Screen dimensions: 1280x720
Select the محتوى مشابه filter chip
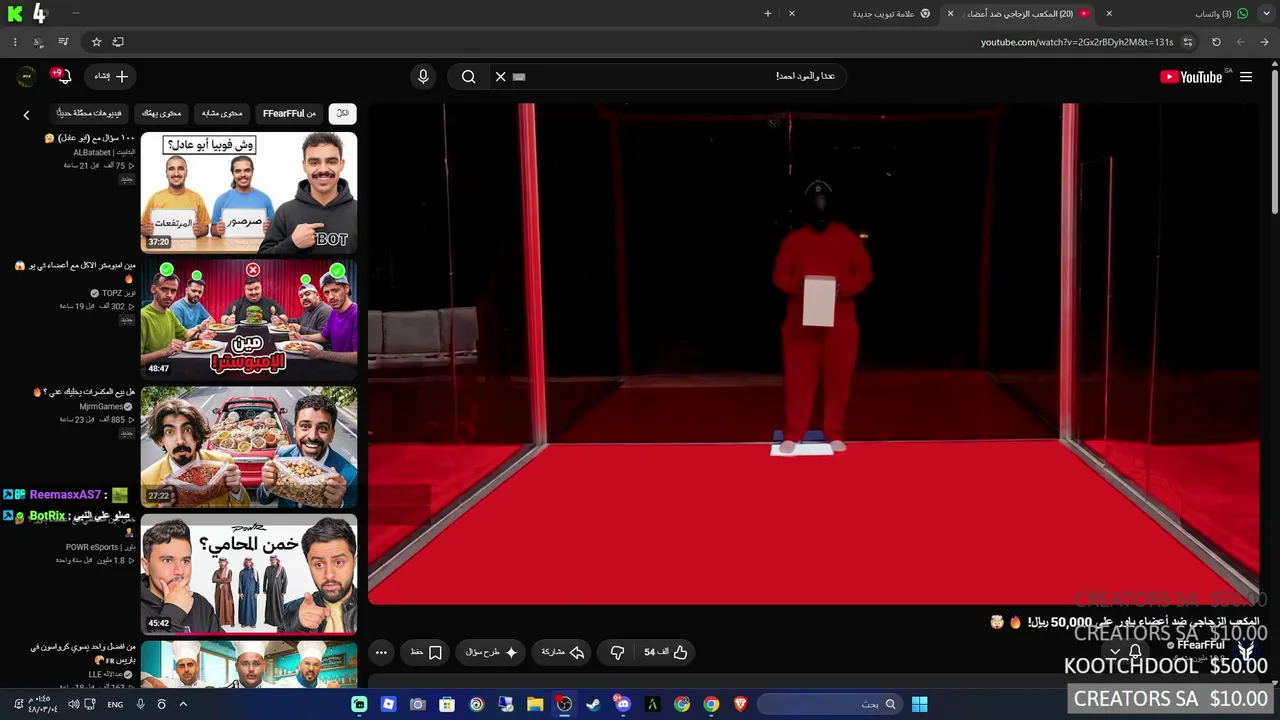click(x=221, y=113)
